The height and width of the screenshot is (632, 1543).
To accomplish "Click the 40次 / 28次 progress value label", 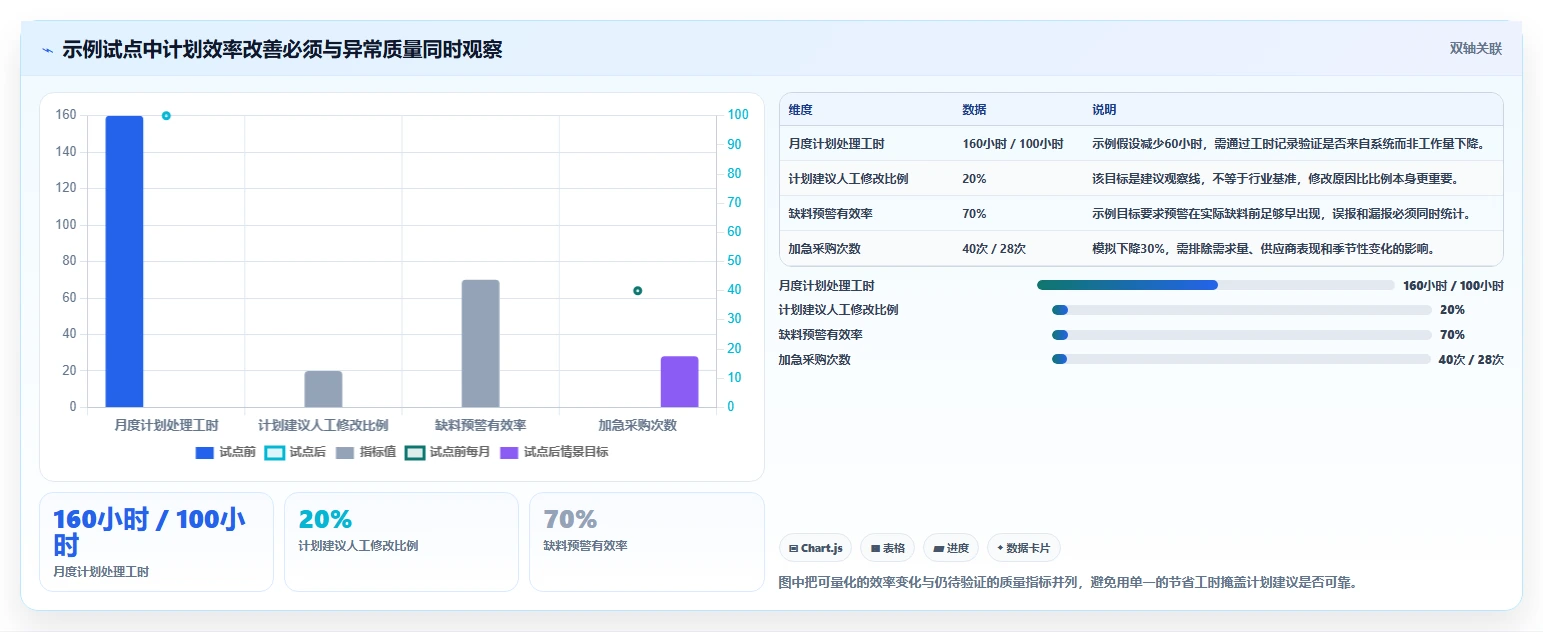I will click(x=1471, y=360).
